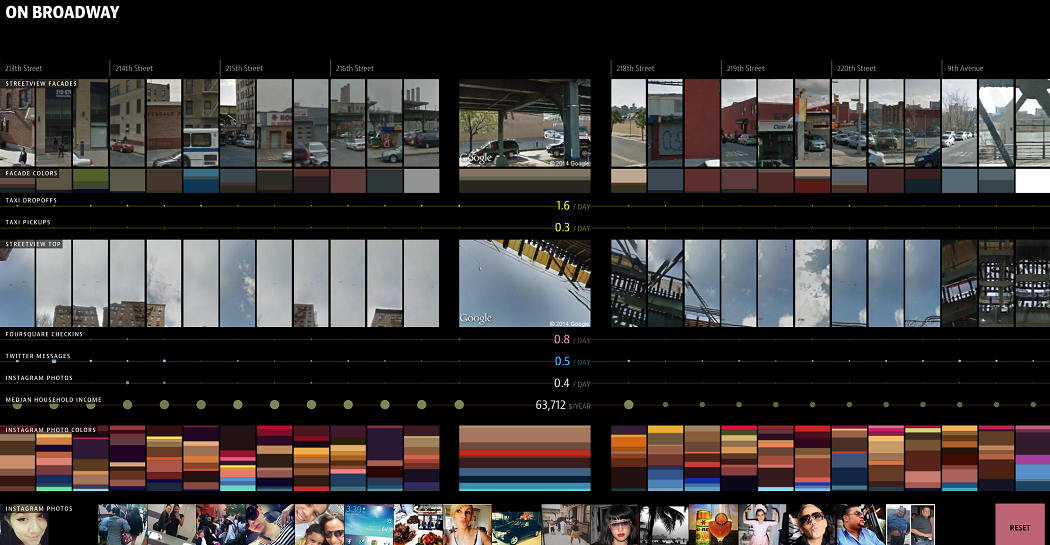Click the 216th Street label
This screenshot has width=1050, height=545.
coord(354,69)
